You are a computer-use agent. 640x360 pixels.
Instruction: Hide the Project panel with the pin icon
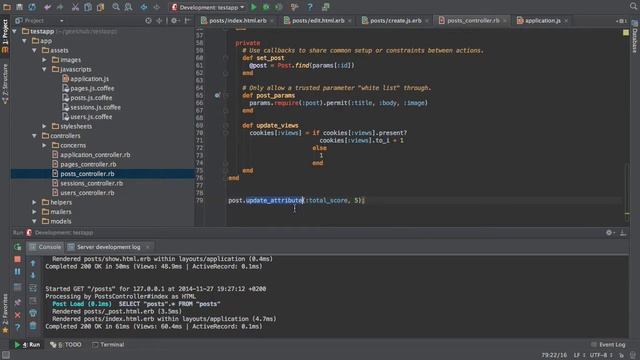coord(187,20)
